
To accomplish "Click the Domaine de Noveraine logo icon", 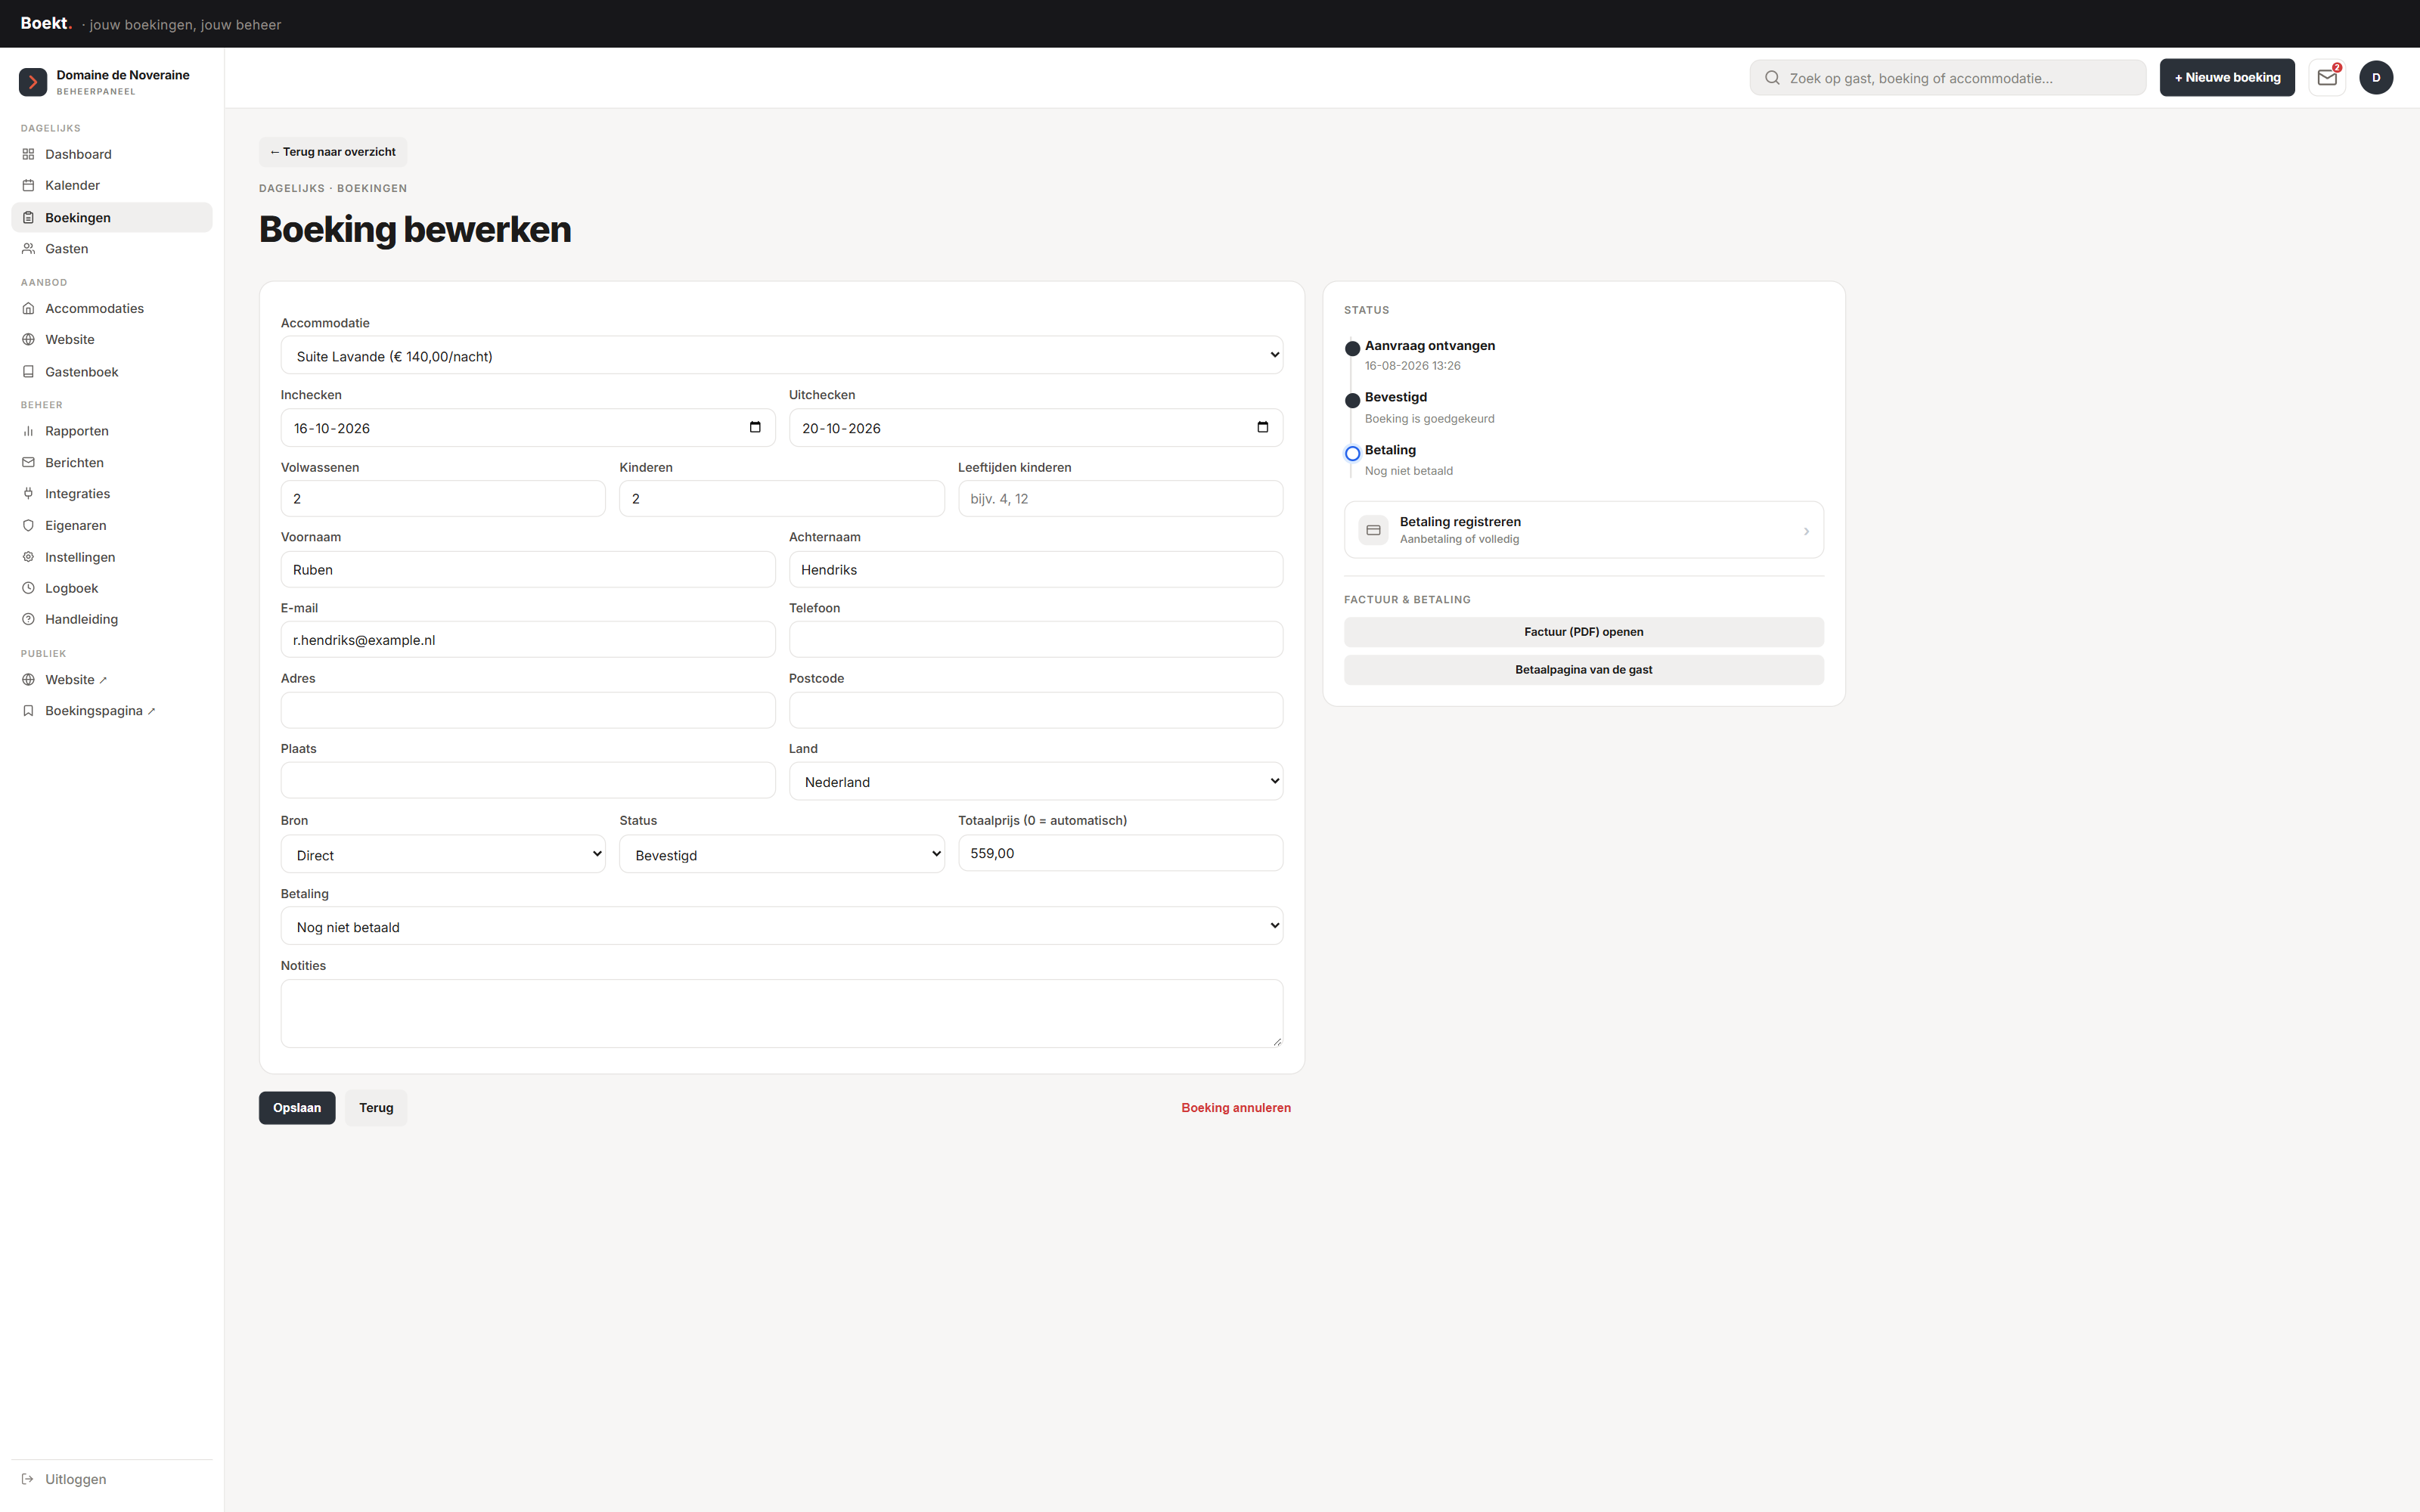I will [33, 82].
